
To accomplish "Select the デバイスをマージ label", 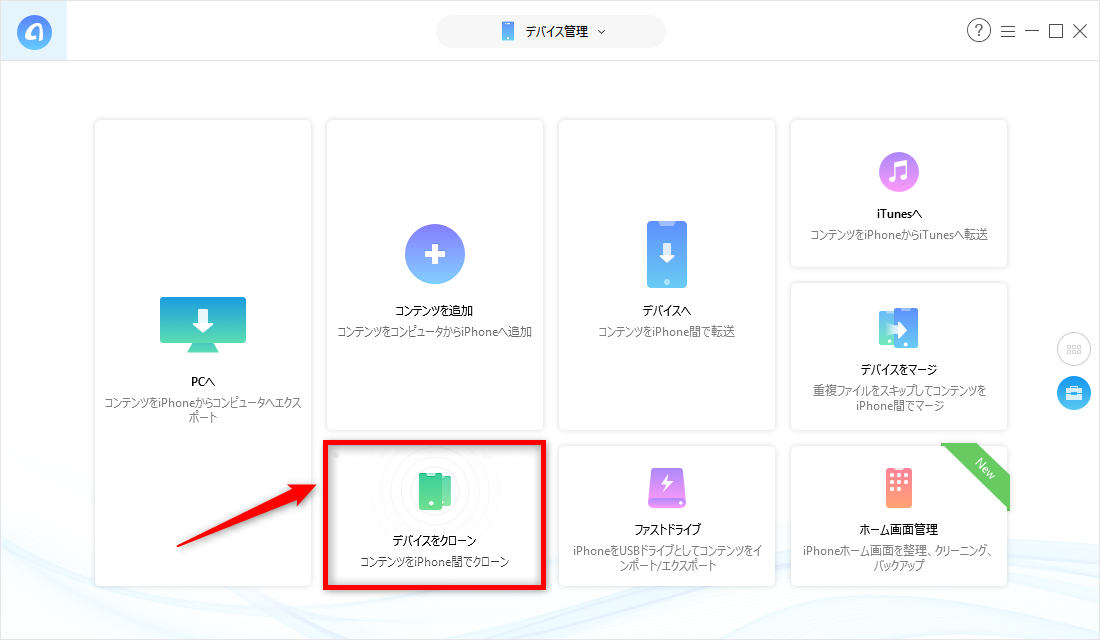I will [x=899, y=370].
